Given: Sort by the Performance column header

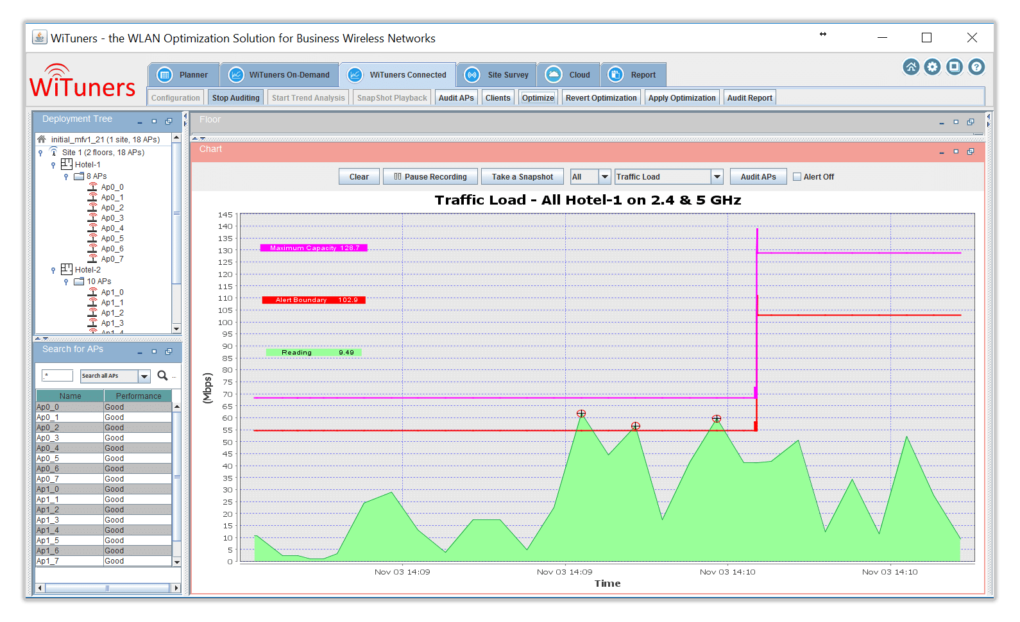Looking at the screenshot, I should click(x=138, y=396).
